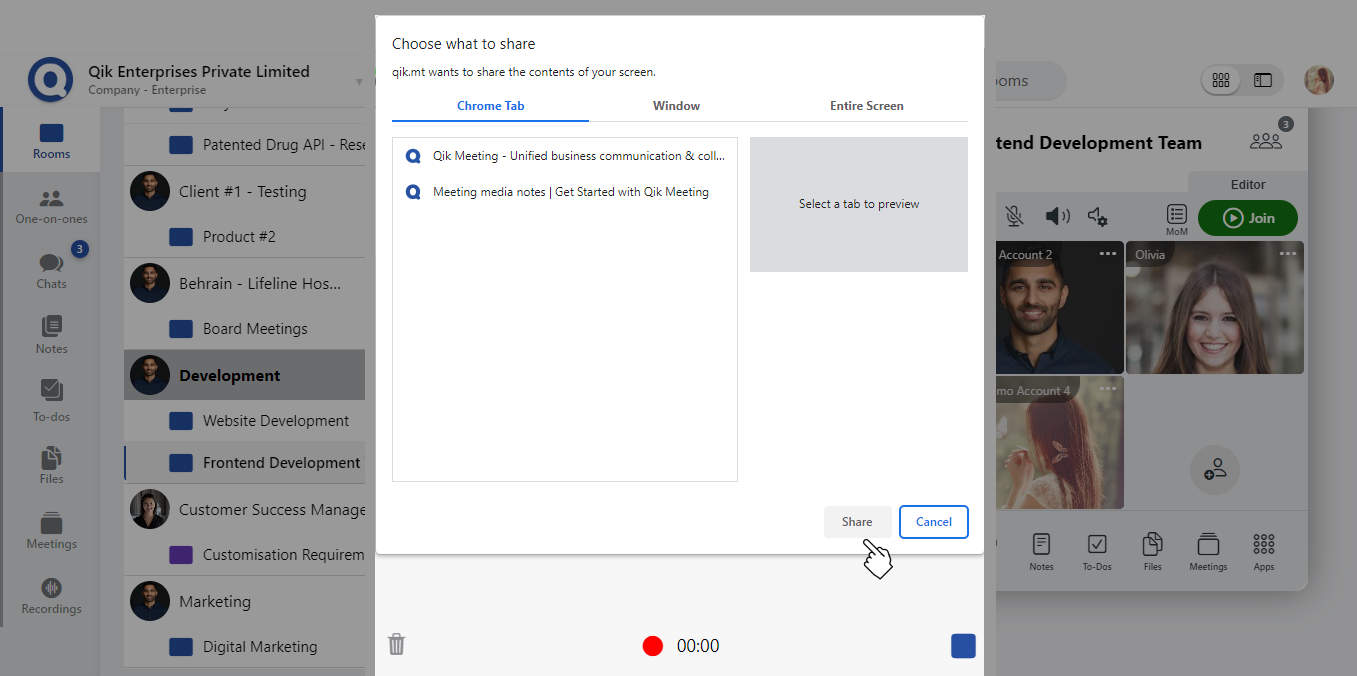This screenshot has height=676, width=1357.
Task: Switch to side panel layout view
Action: [1263, 81]
